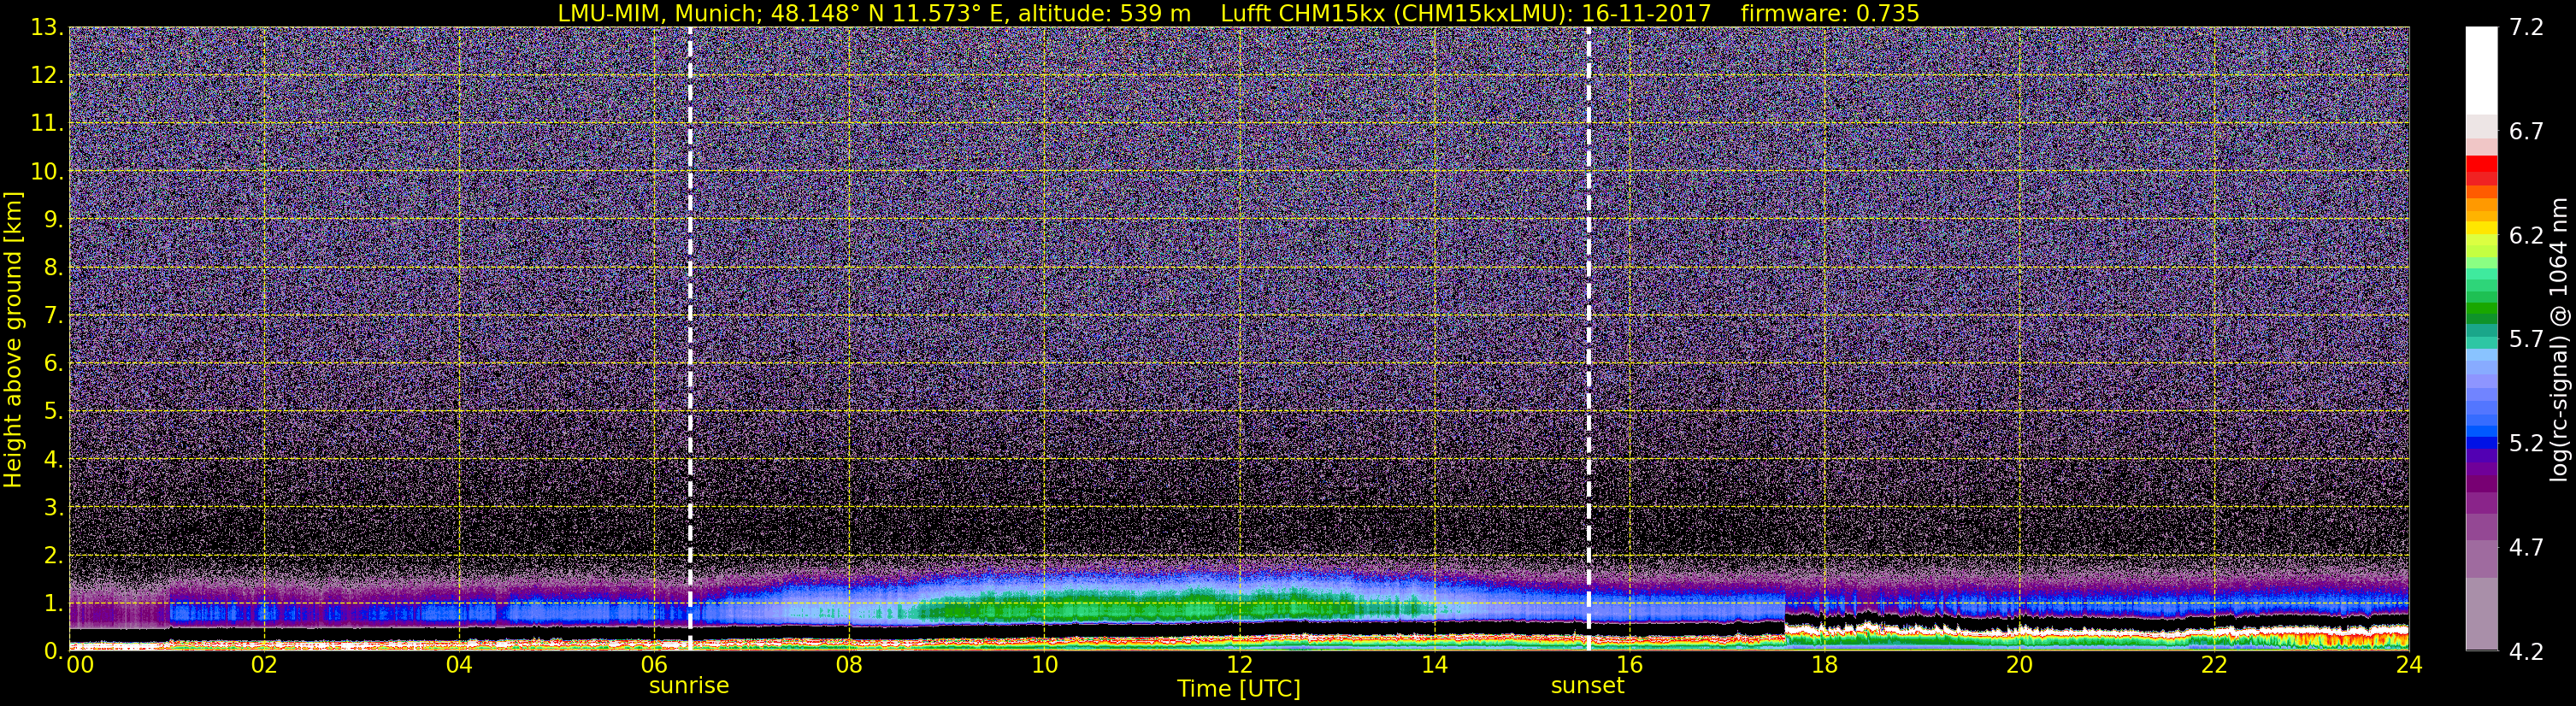Image resolution: width=2576 pixels, height=706 pixels.
Task: Click the '5.' height tick label
Action: [x=52, y=411]
